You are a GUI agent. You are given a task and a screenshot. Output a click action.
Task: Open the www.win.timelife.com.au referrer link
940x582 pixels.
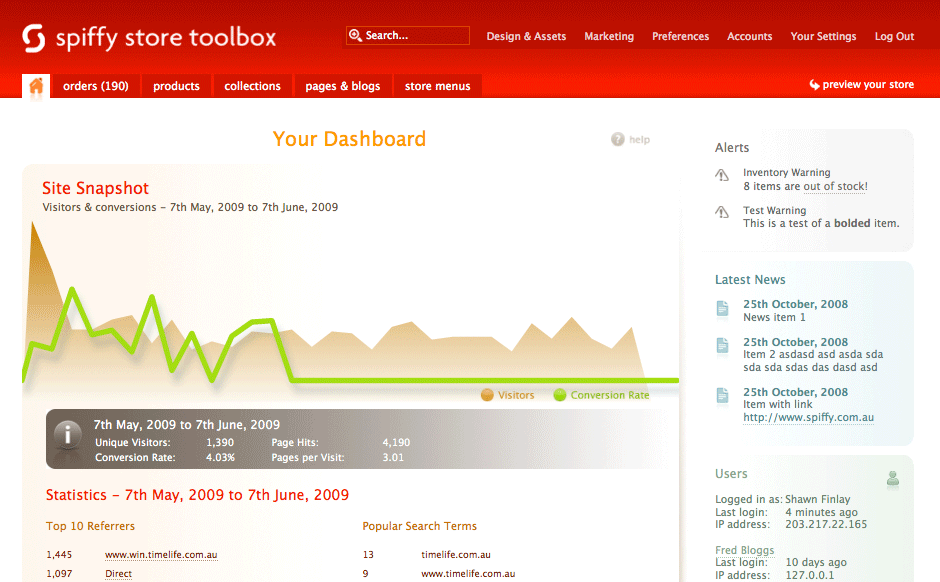coord(161,554)
